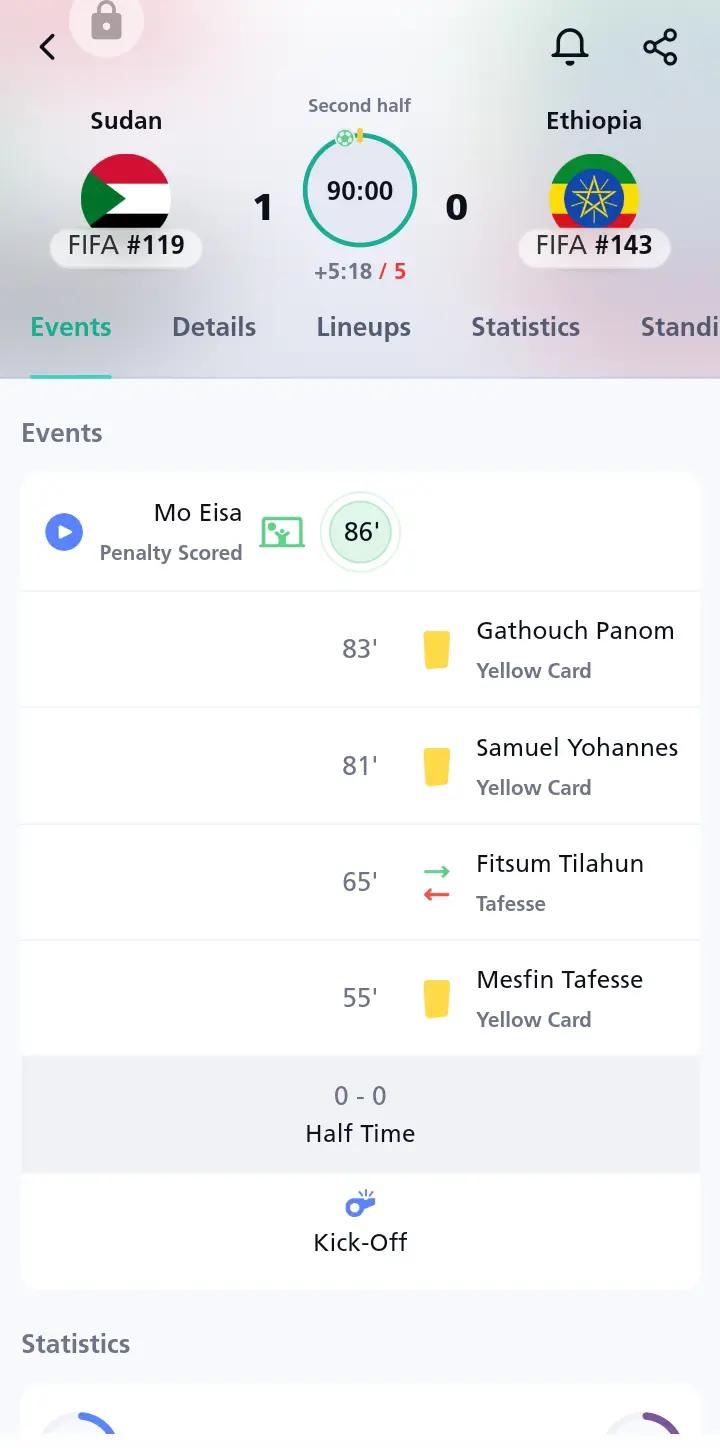
Task: Open the share icon
Action: [660, 47]
